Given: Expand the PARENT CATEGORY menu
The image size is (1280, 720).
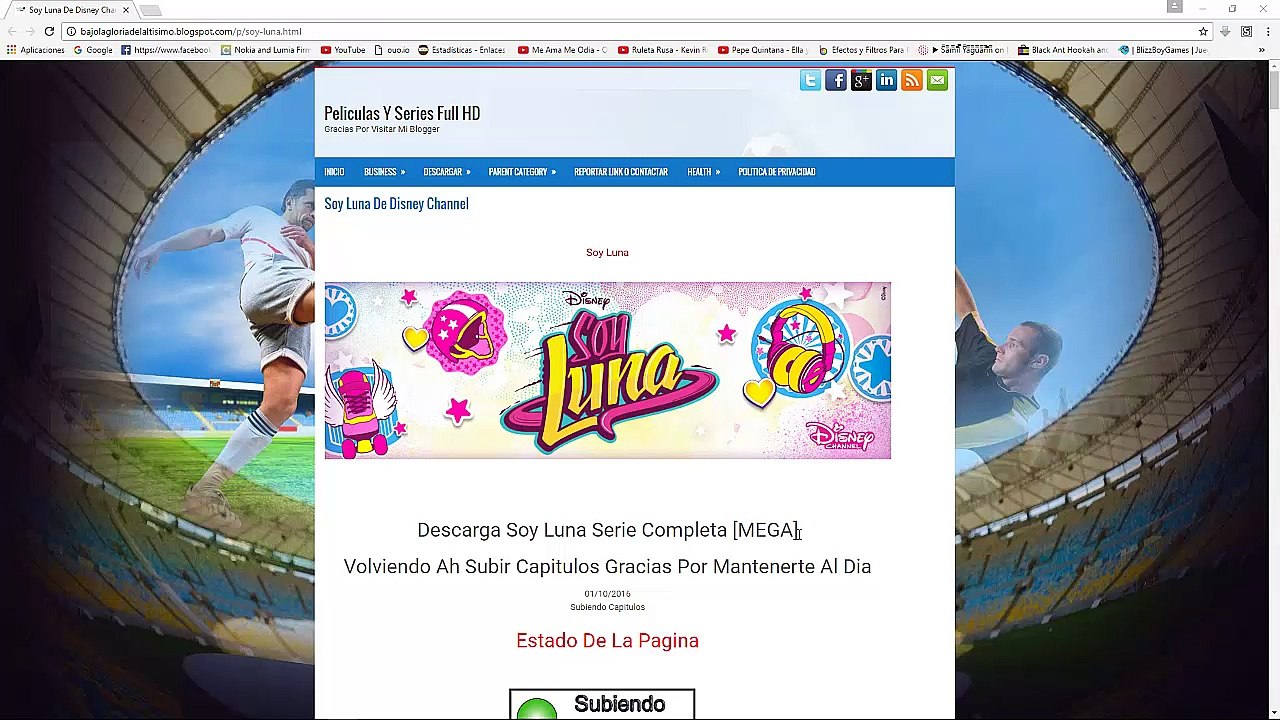Looking at the screenshot, I should pos(522,172).
